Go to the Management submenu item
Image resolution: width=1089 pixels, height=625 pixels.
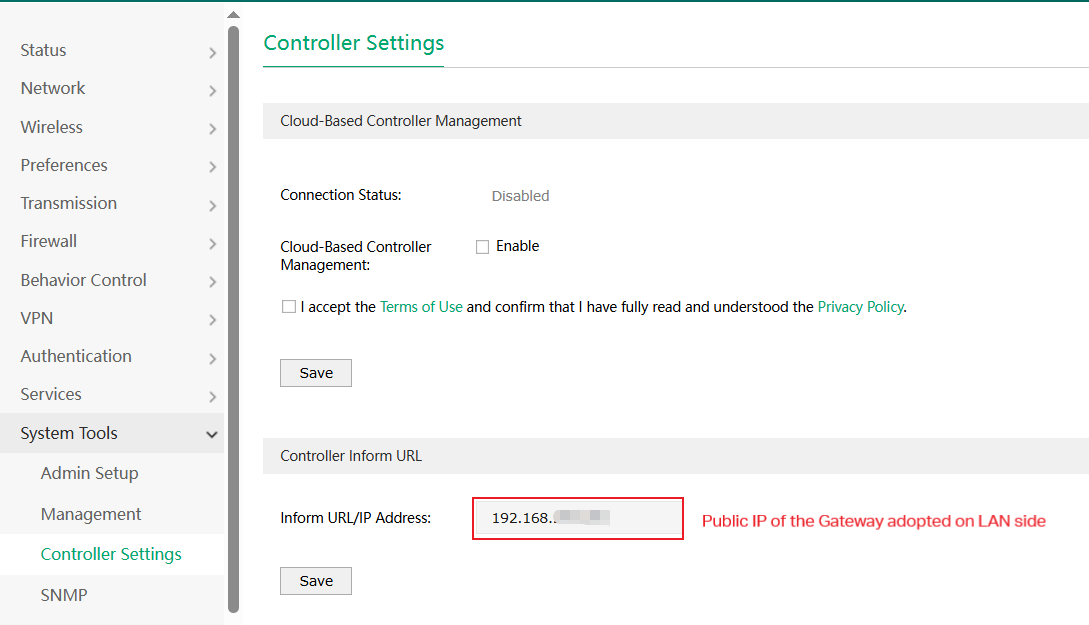[x=91, y=514]
